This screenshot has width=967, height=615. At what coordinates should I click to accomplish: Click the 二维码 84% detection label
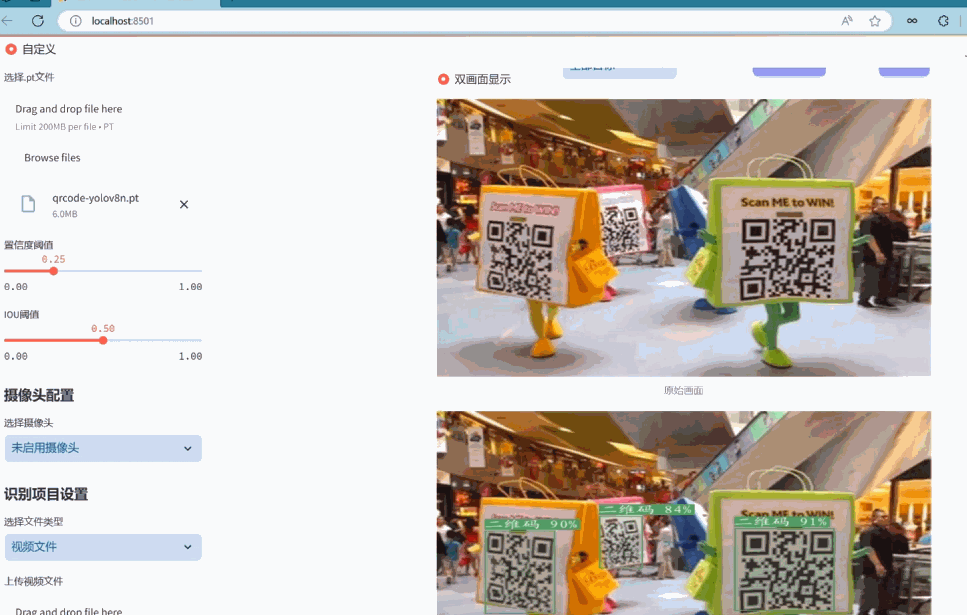click(x=647, y=510)
